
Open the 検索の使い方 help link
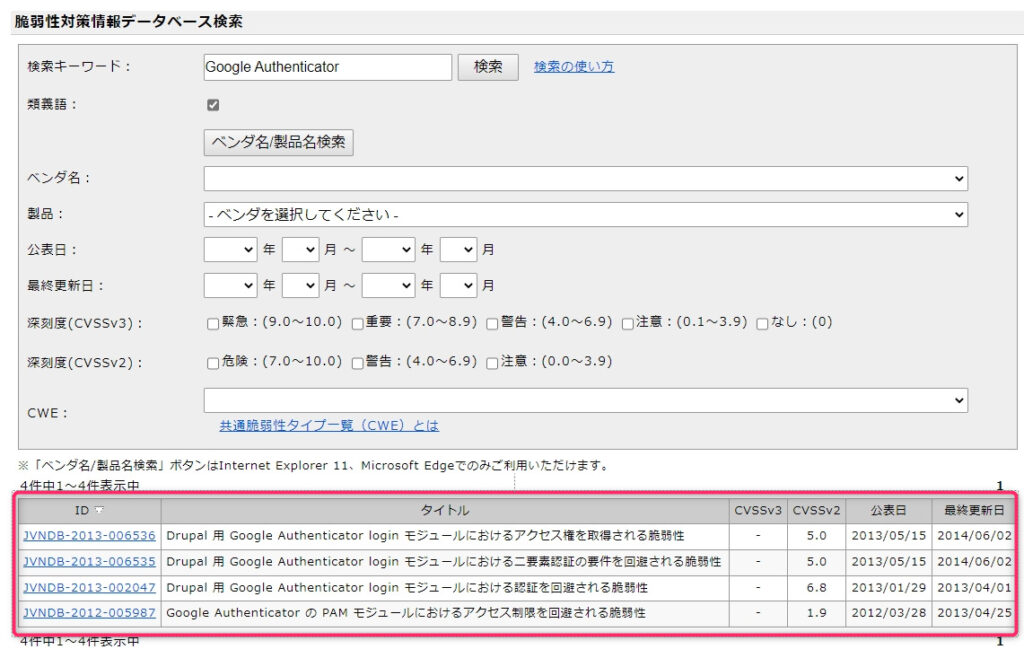573,67
